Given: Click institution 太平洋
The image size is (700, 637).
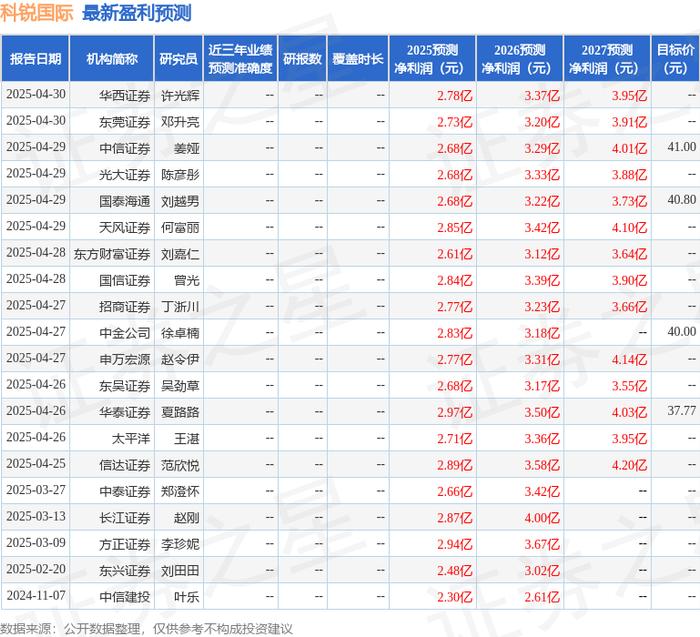Looking at the screenshot, I should [x=131, y=438].
